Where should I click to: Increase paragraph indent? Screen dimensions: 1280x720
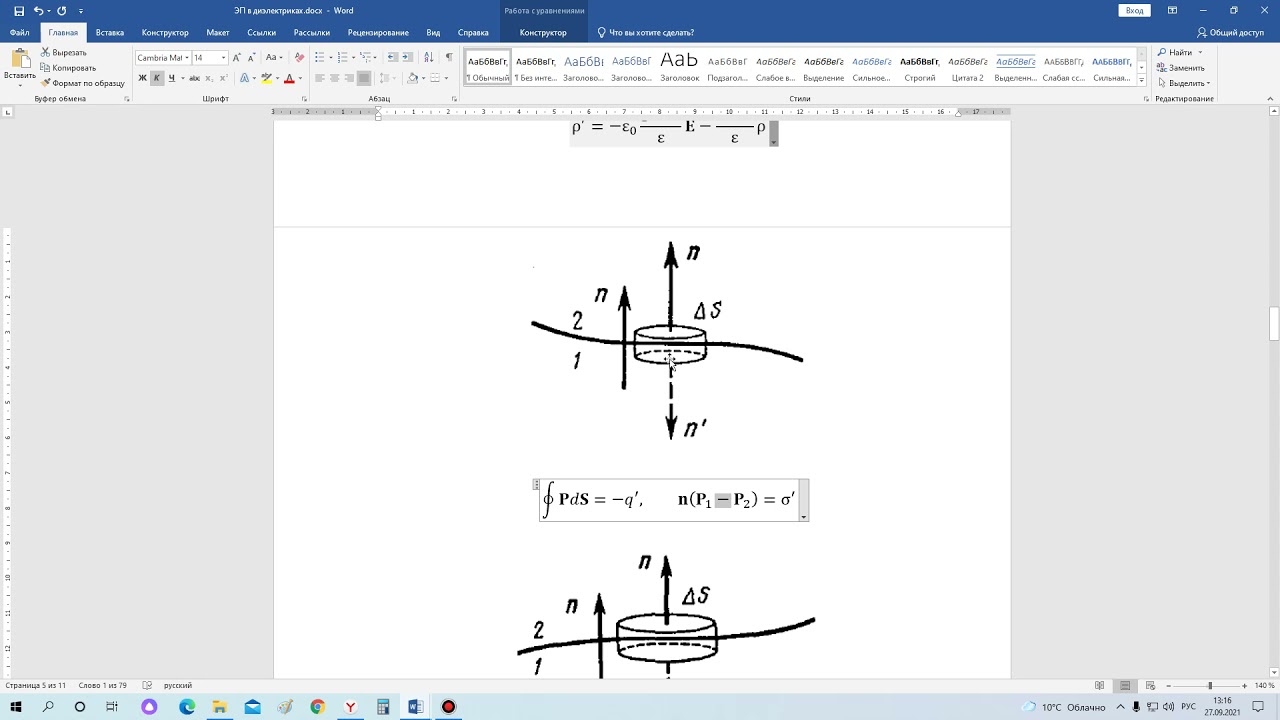[x=408, y=58]
